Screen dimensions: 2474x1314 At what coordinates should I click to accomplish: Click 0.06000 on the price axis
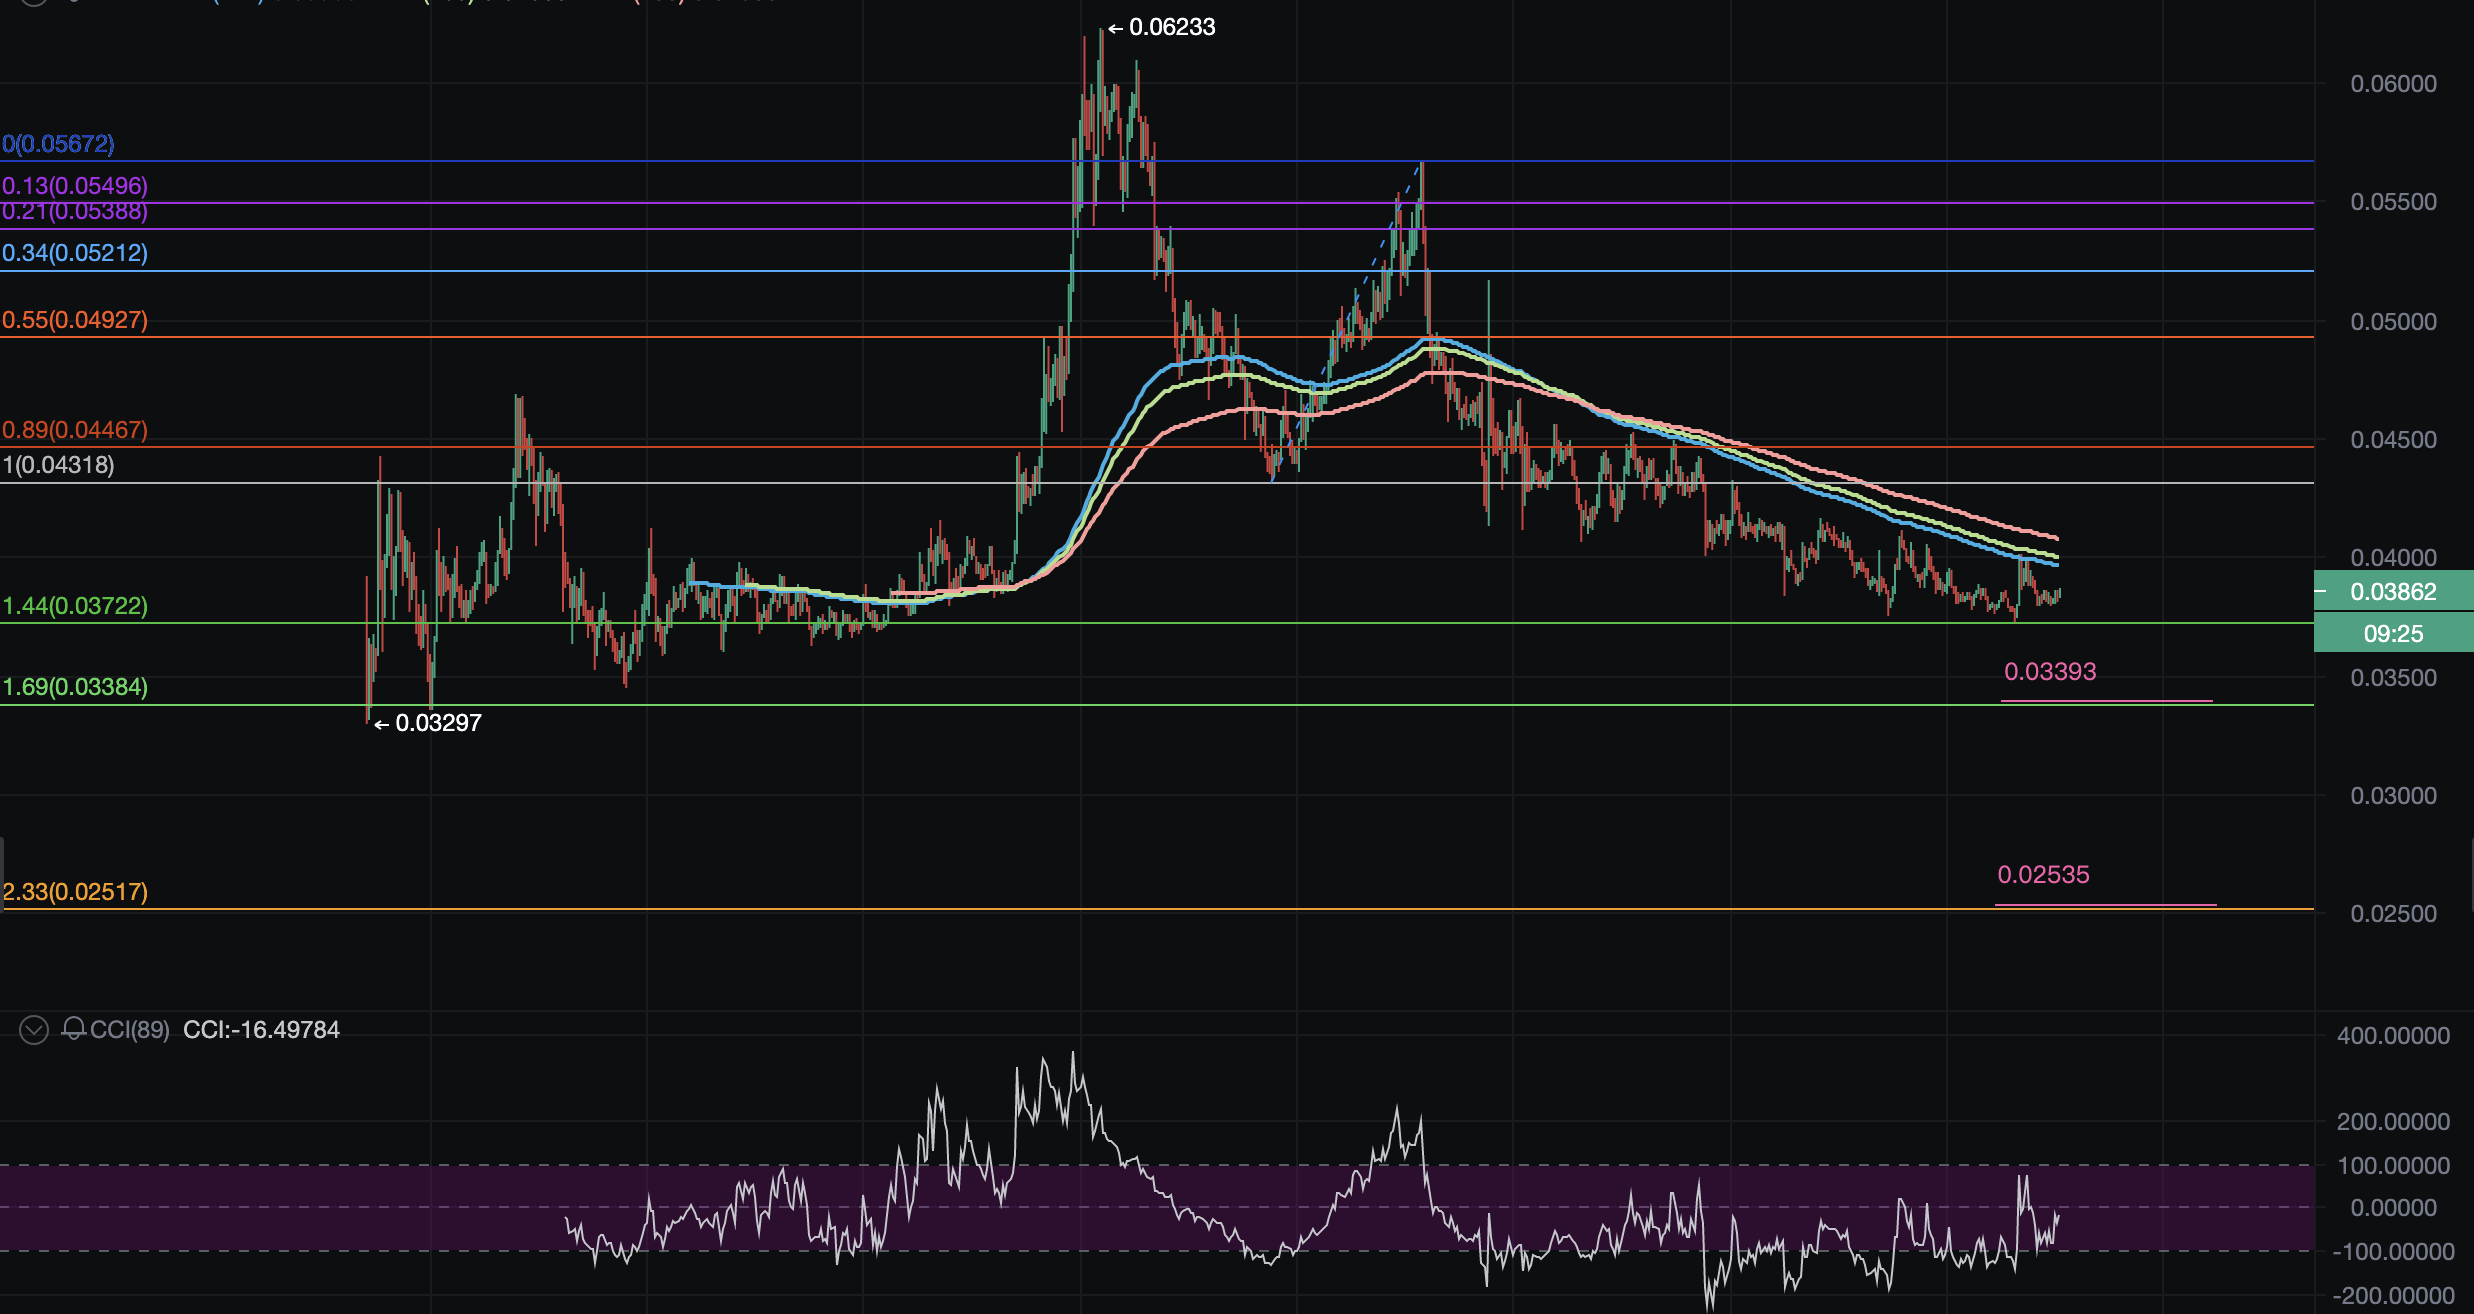point(2392,84)
